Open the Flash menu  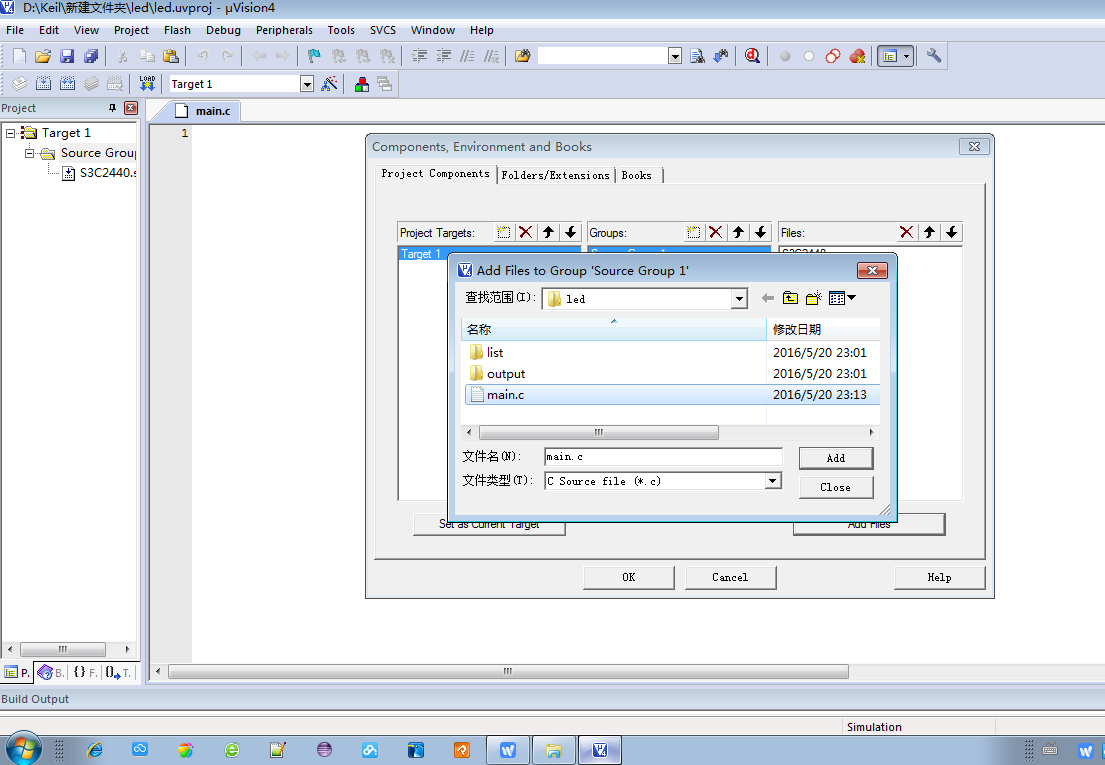coord(178,30)
